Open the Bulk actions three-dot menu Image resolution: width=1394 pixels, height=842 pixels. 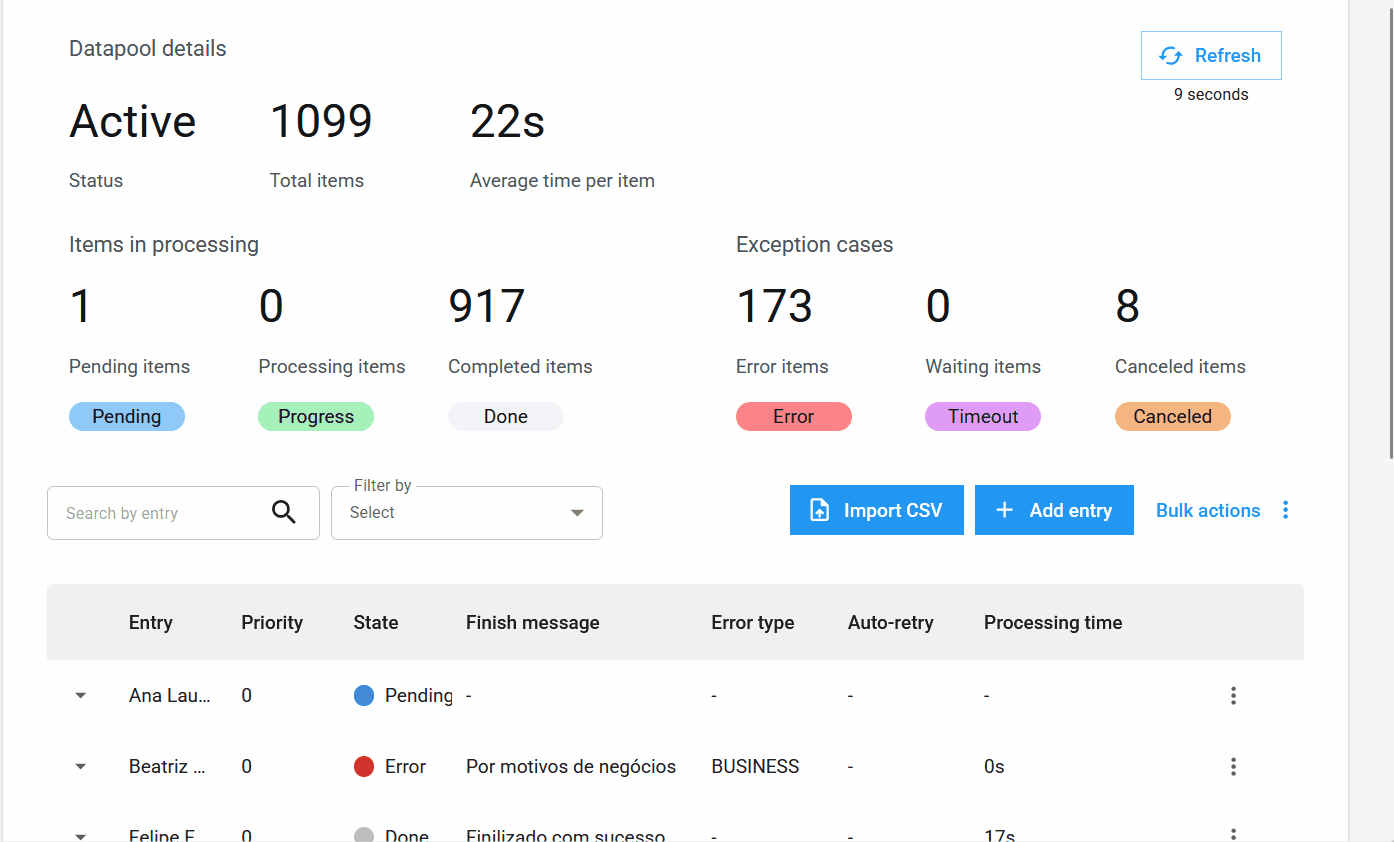[x=1285, y=510]
